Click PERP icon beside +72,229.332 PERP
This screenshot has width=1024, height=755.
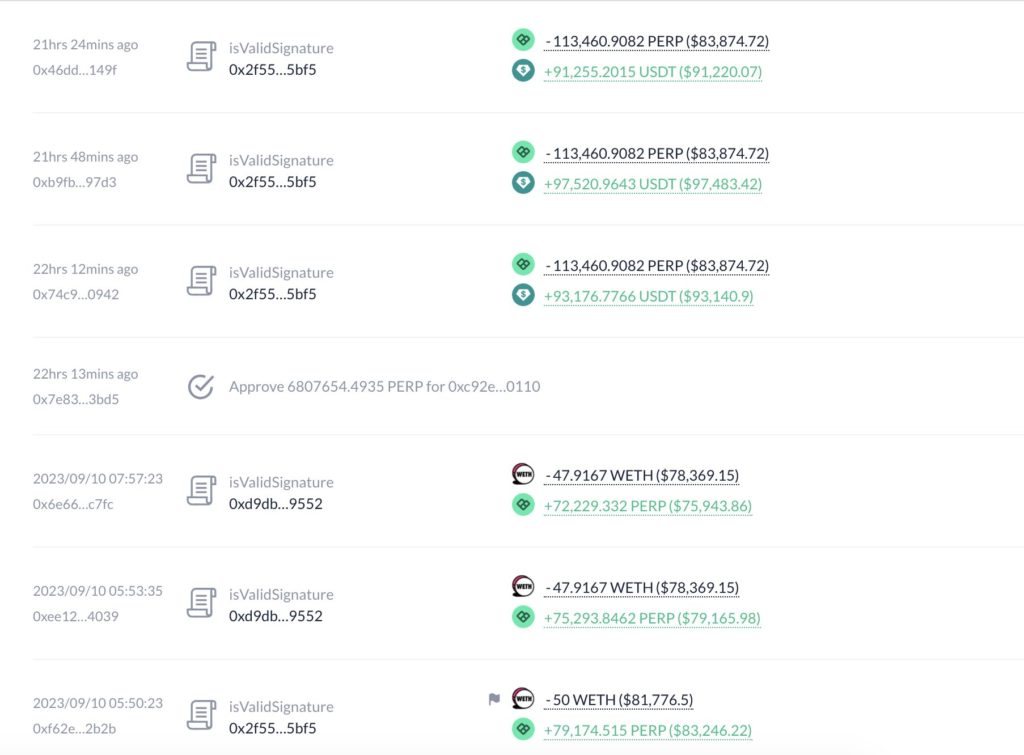click(x=523, y=505)
